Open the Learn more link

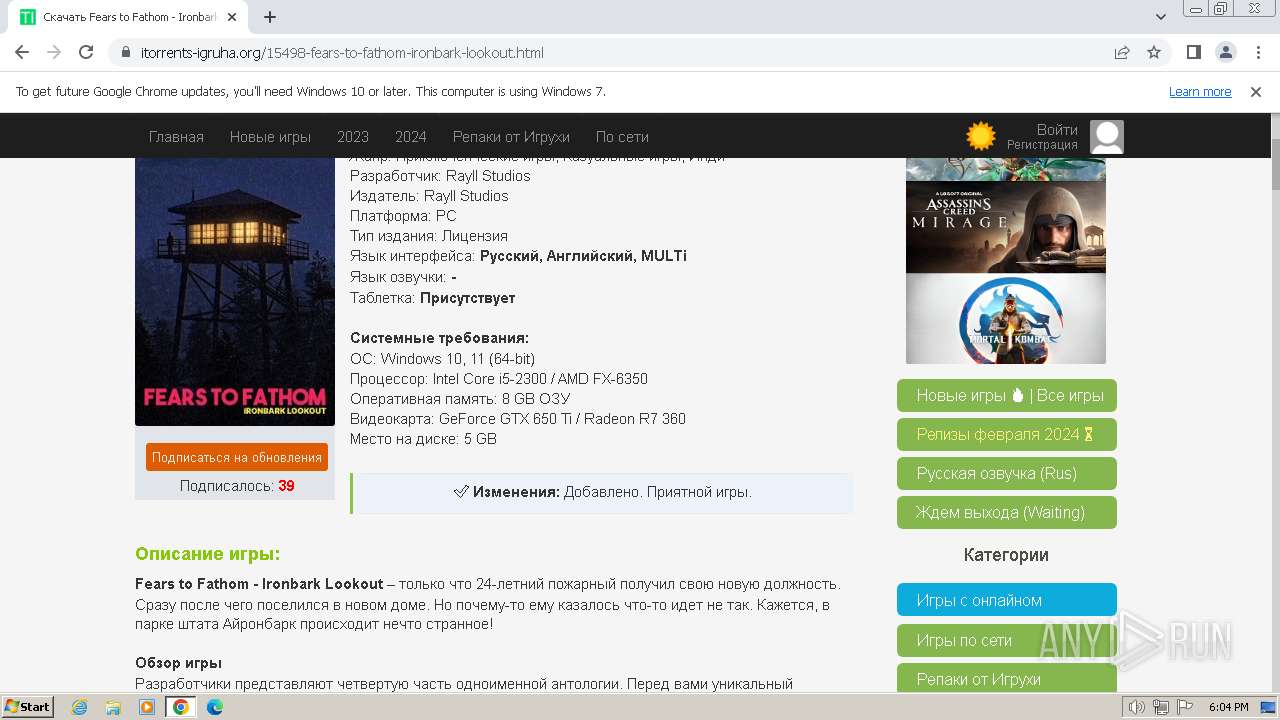point(1200,91)
